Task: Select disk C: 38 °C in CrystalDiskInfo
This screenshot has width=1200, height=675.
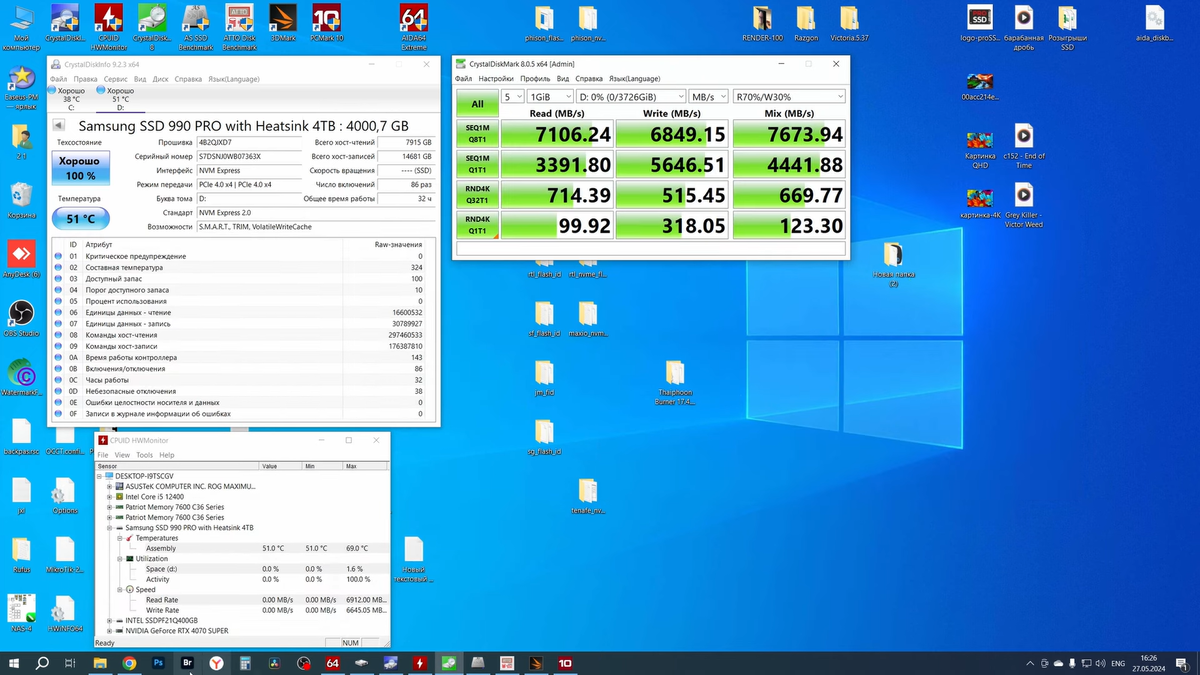Action: [70, 98]
